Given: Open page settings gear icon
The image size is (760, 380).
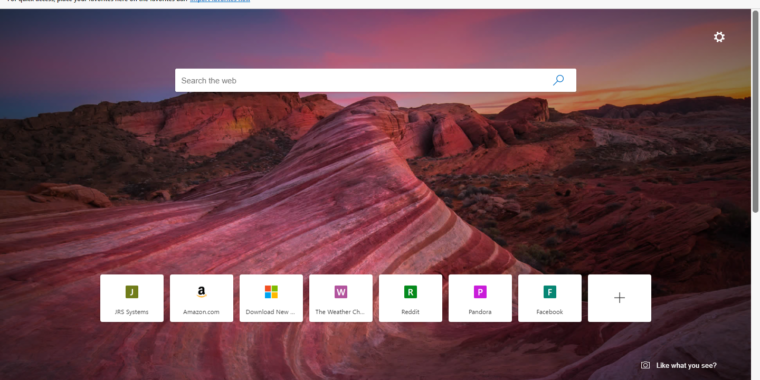Looking at the screenshot, I should click(x=719, y=37).
